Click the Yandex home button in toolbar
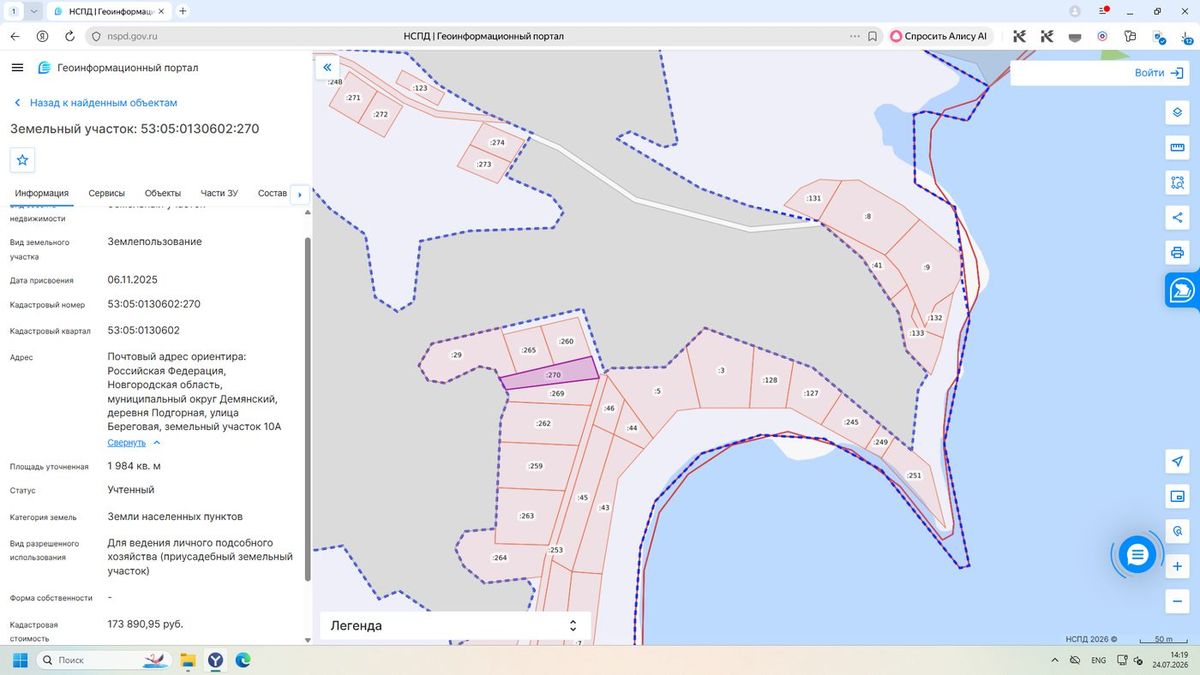Screen dimensions: 1200x675 coord(42,36)
